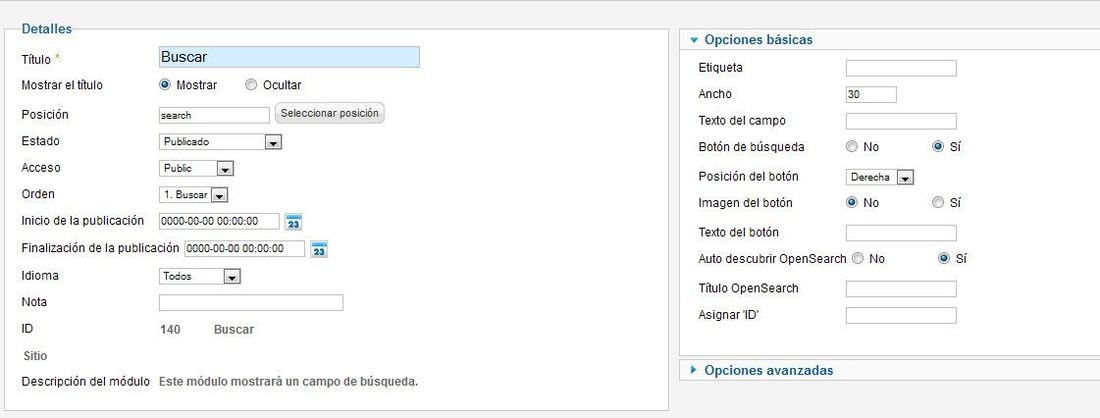This screenshot has width=1100, height=418.
Task: Open calendar for Finalización de la publicación
Action: pyautogui.click(x=319, y=249)
